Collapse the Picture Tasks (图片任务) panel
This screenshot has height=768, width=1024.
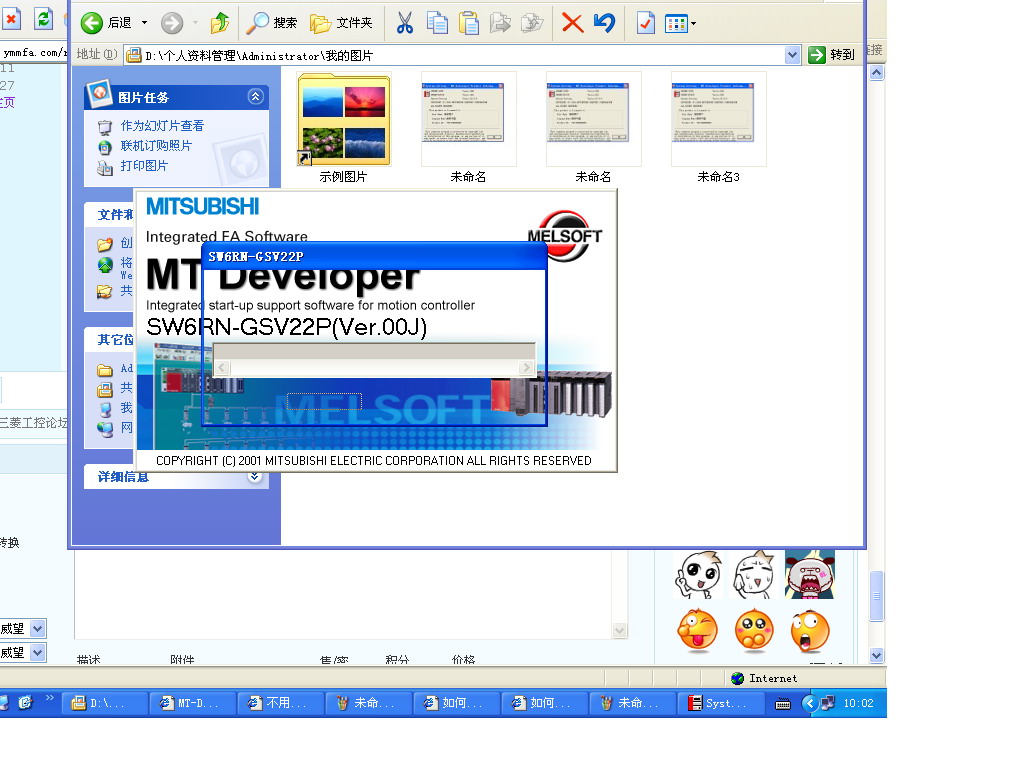(x=256, y=97)
